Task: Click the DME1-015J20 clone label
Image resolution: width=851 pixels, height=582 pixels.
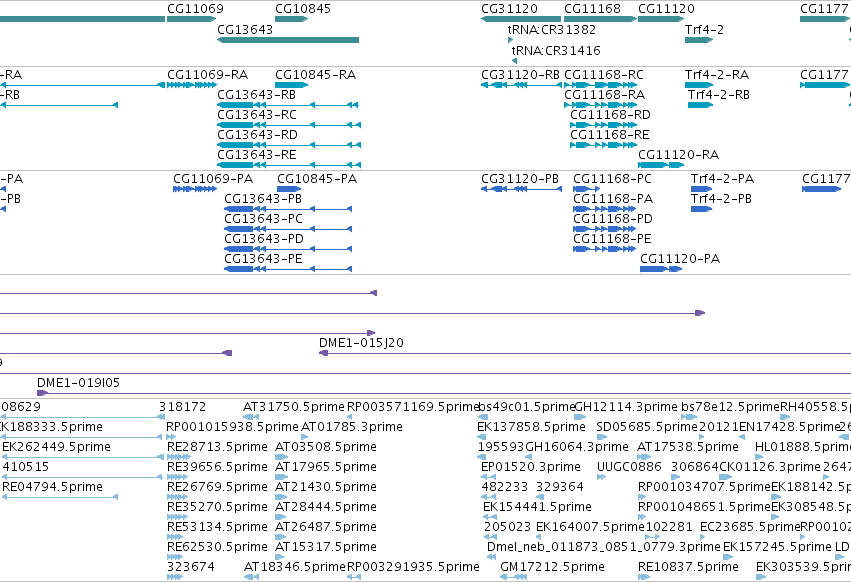Action: [x=361, y=343]
